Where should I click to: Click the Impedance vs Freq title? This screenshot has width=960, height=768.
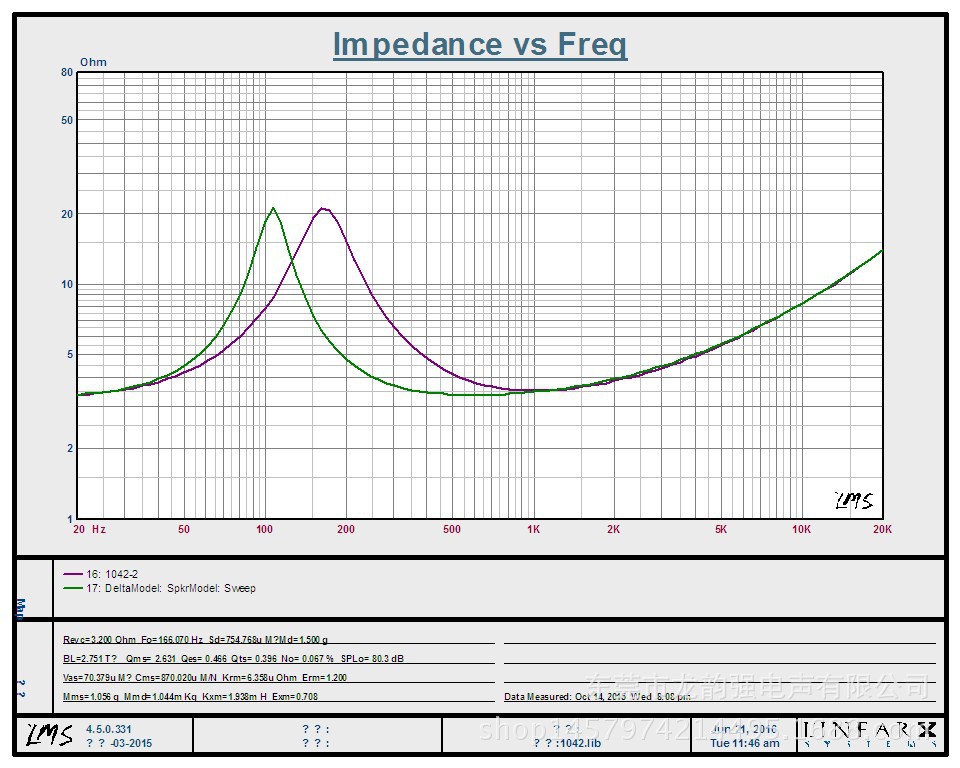[480, 44]
